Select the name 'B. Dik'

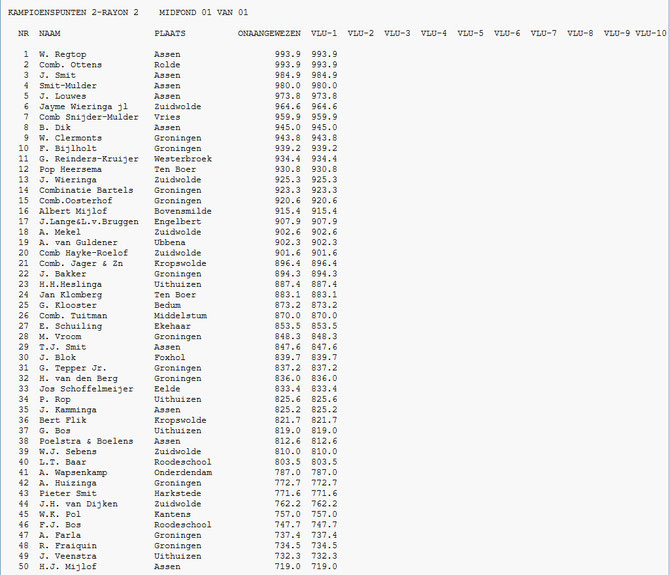click(55, 127)
